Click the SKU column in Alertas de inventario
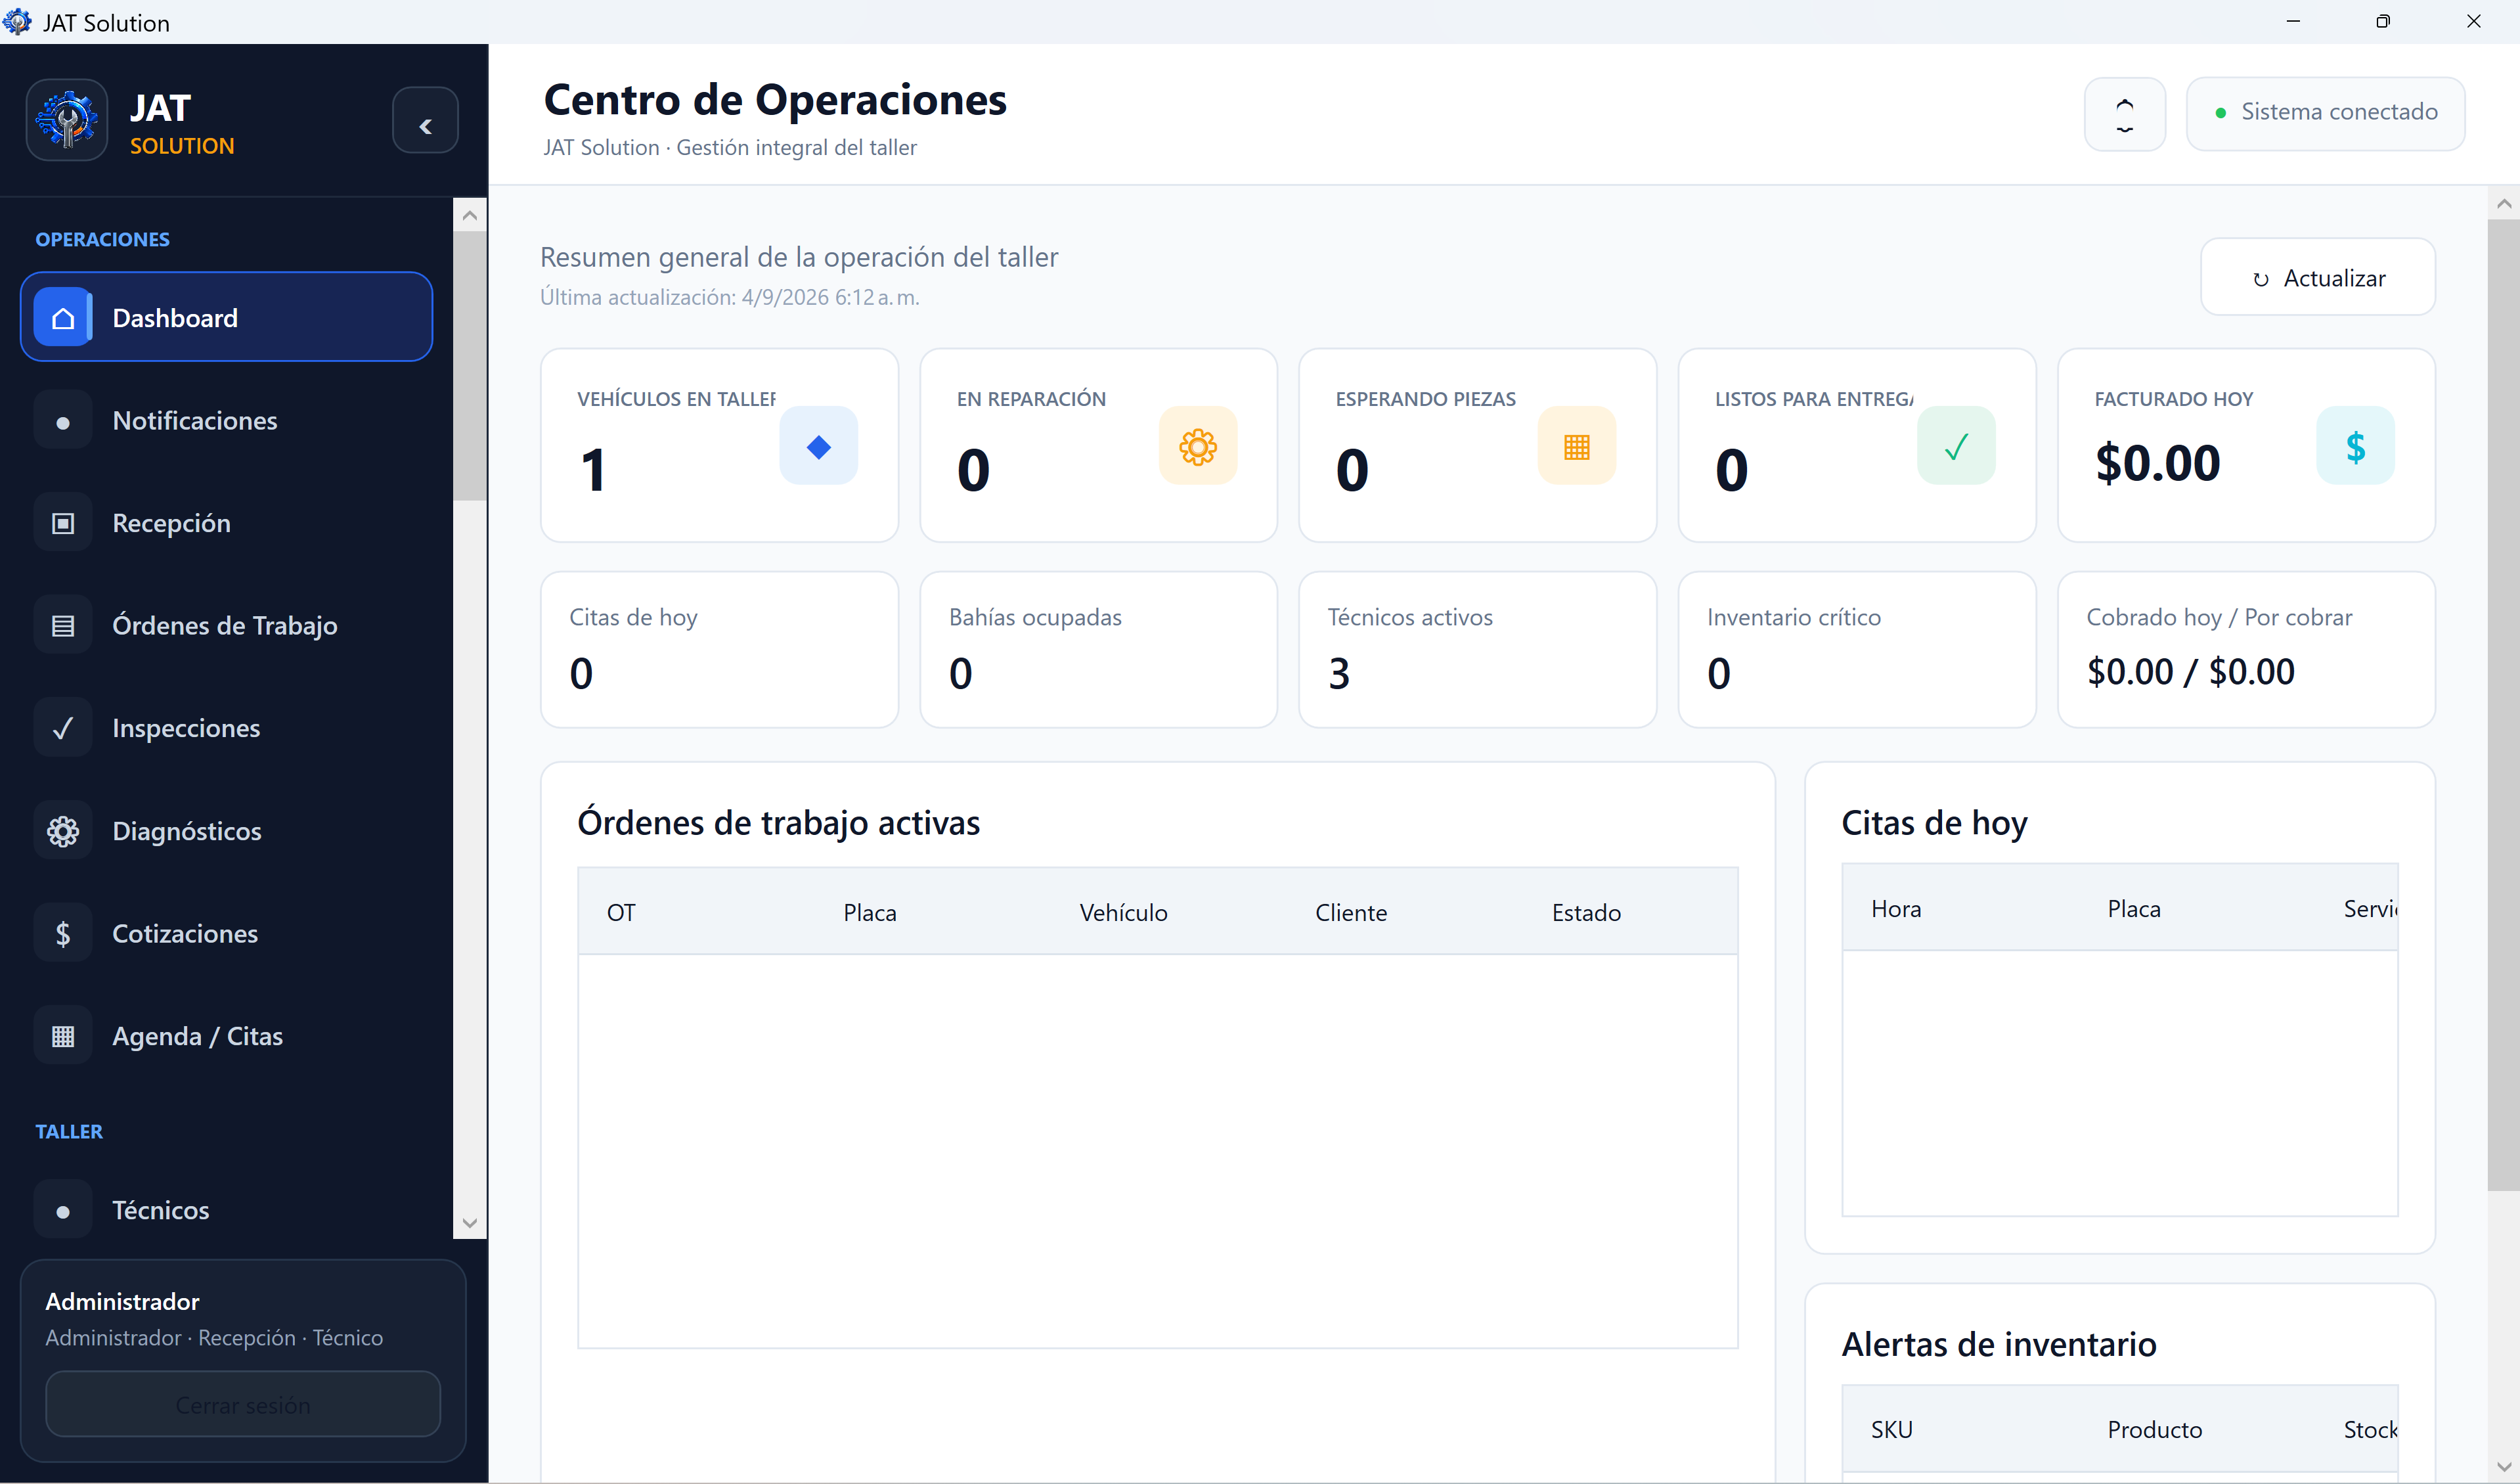Screen dimensions: 2520x1484 coord(1891,1430)
